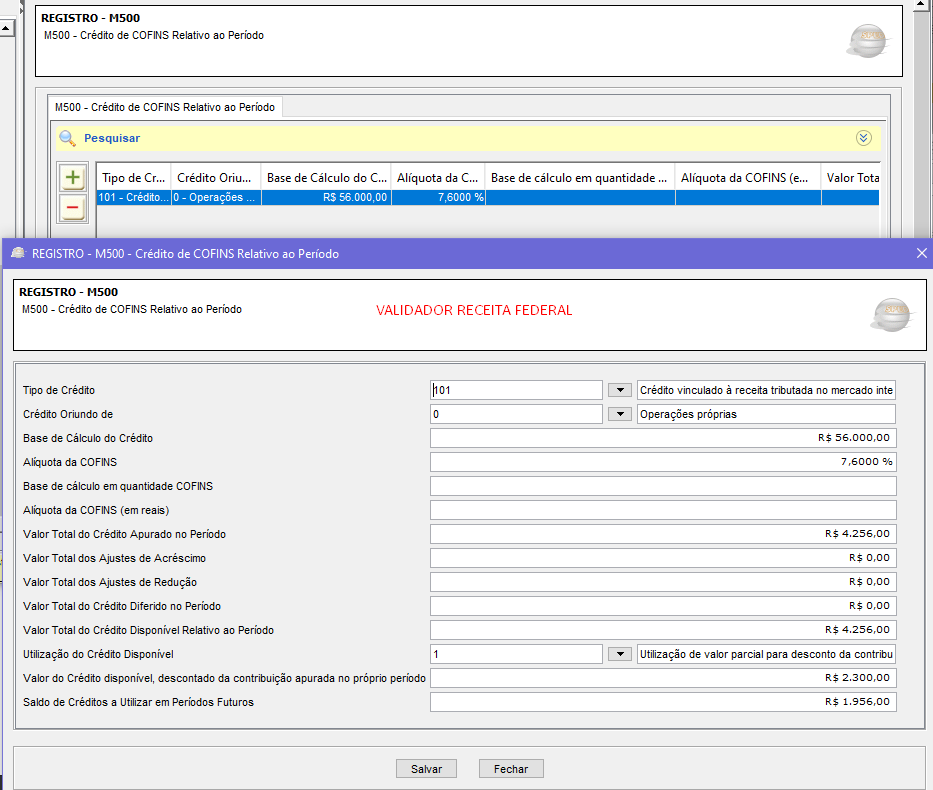
Task: Click the dialog title bar app icon
Action: (18, 253)
